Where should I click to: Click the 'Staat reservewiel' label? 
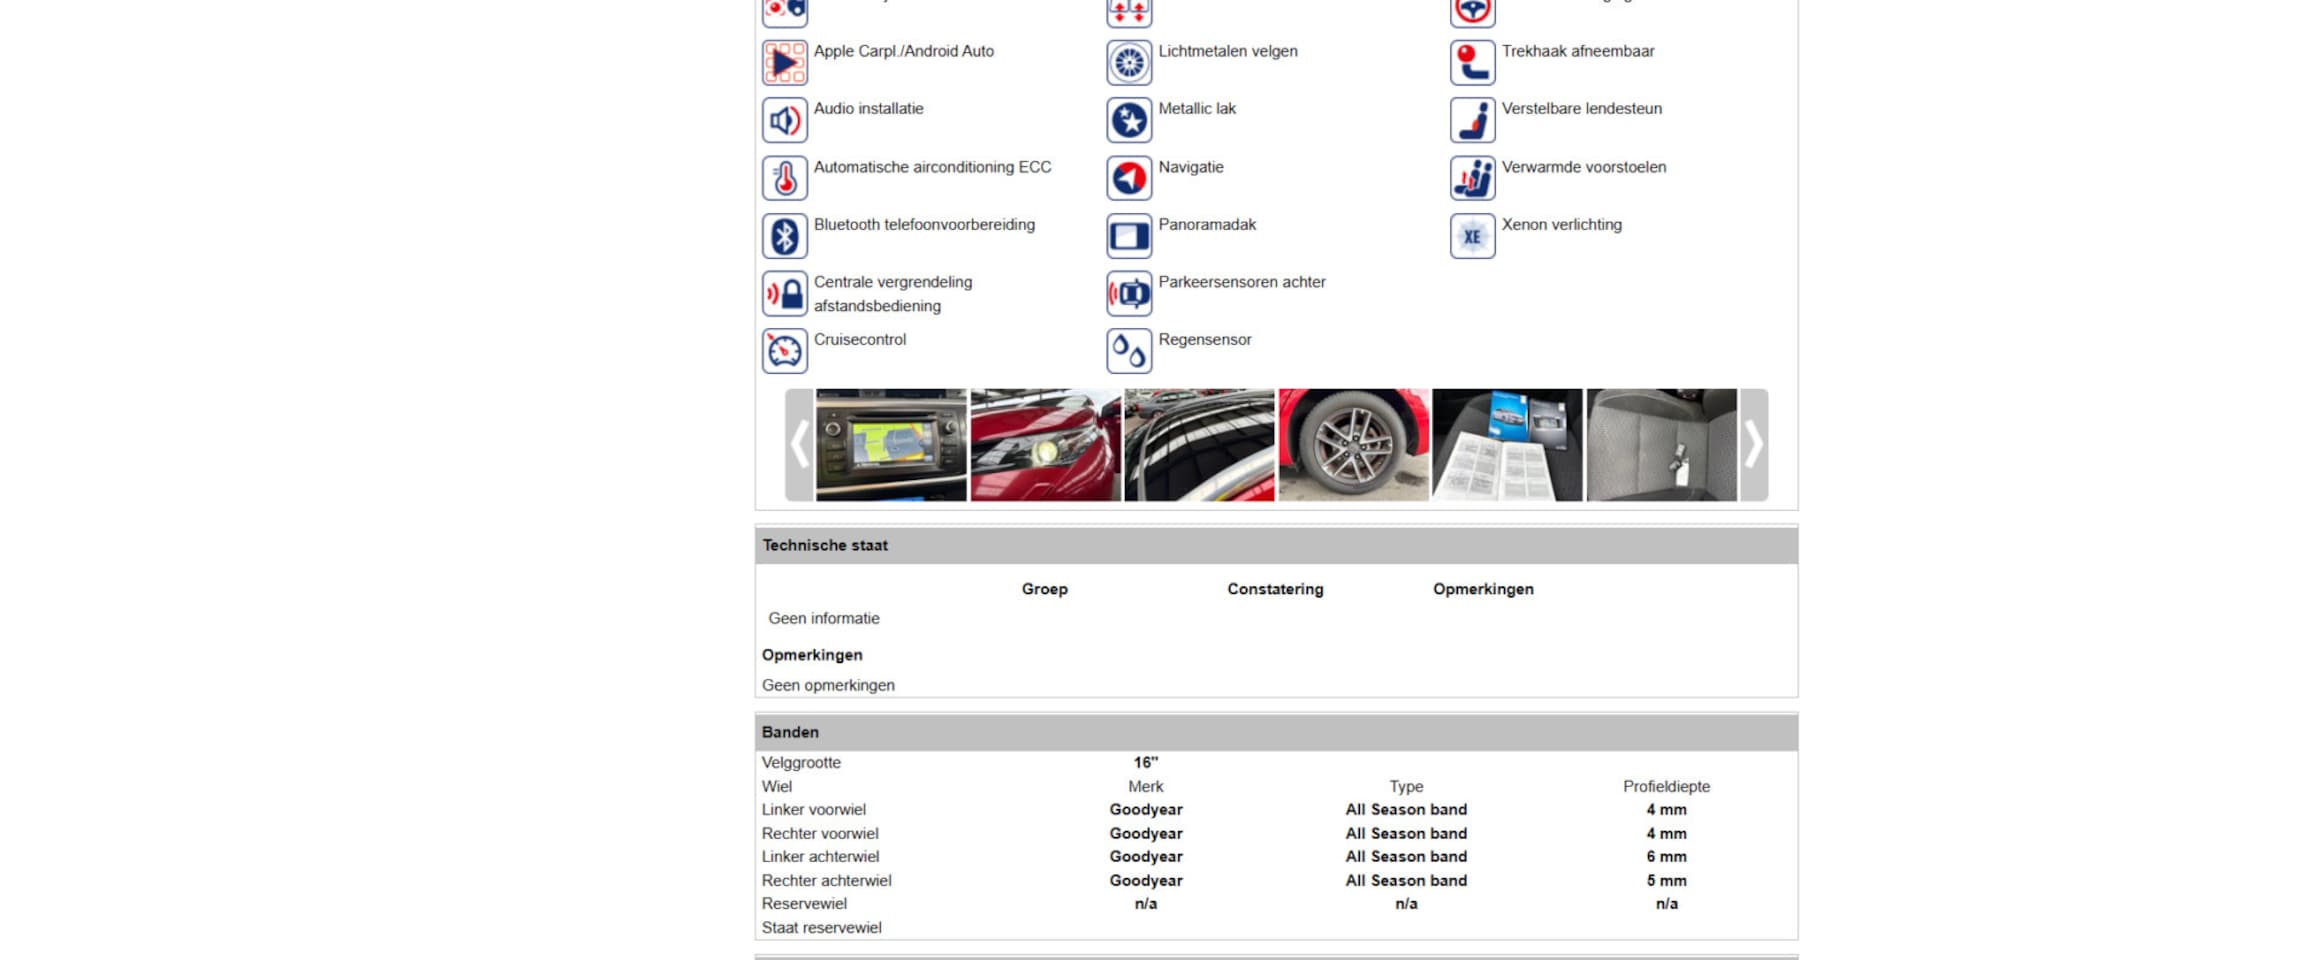822,927
